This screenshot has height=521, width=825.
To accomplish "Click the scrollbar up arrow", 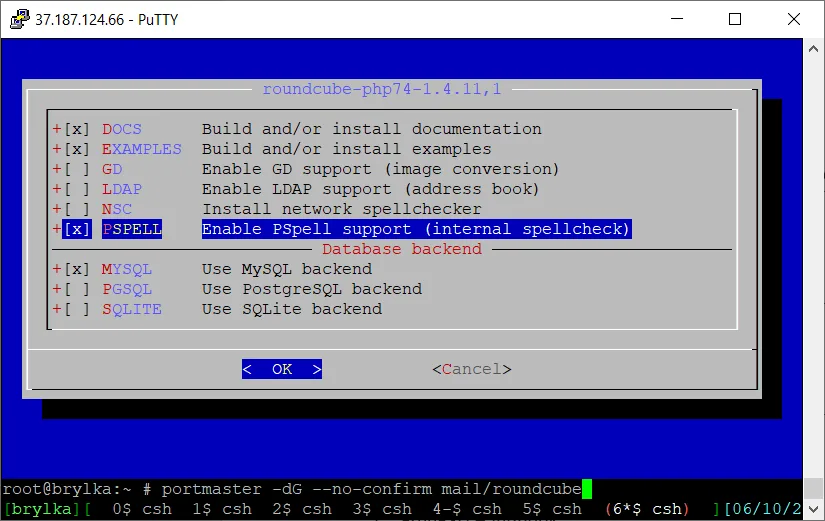I will pyautogui.click(x=813, y=49).
